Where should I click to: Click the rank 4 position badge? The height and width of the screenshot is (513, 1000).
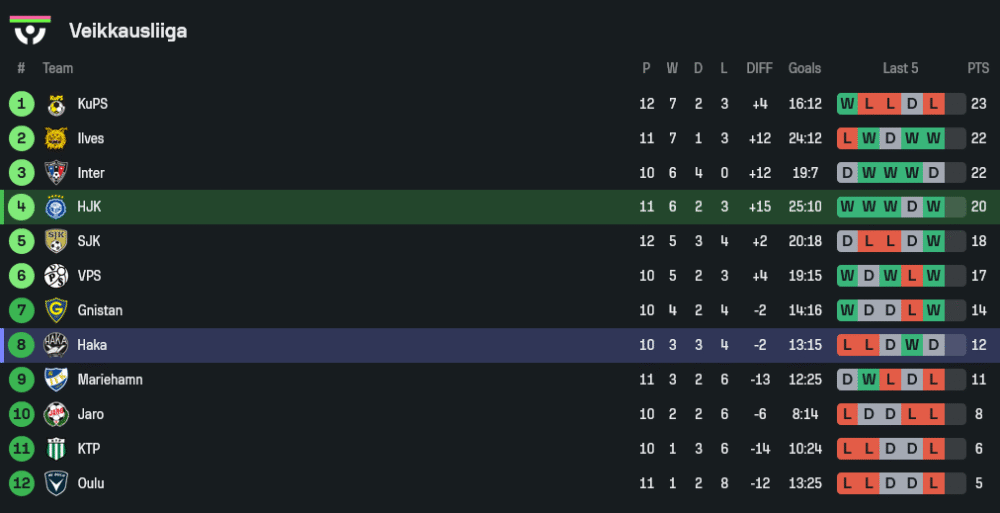[21, 207]
